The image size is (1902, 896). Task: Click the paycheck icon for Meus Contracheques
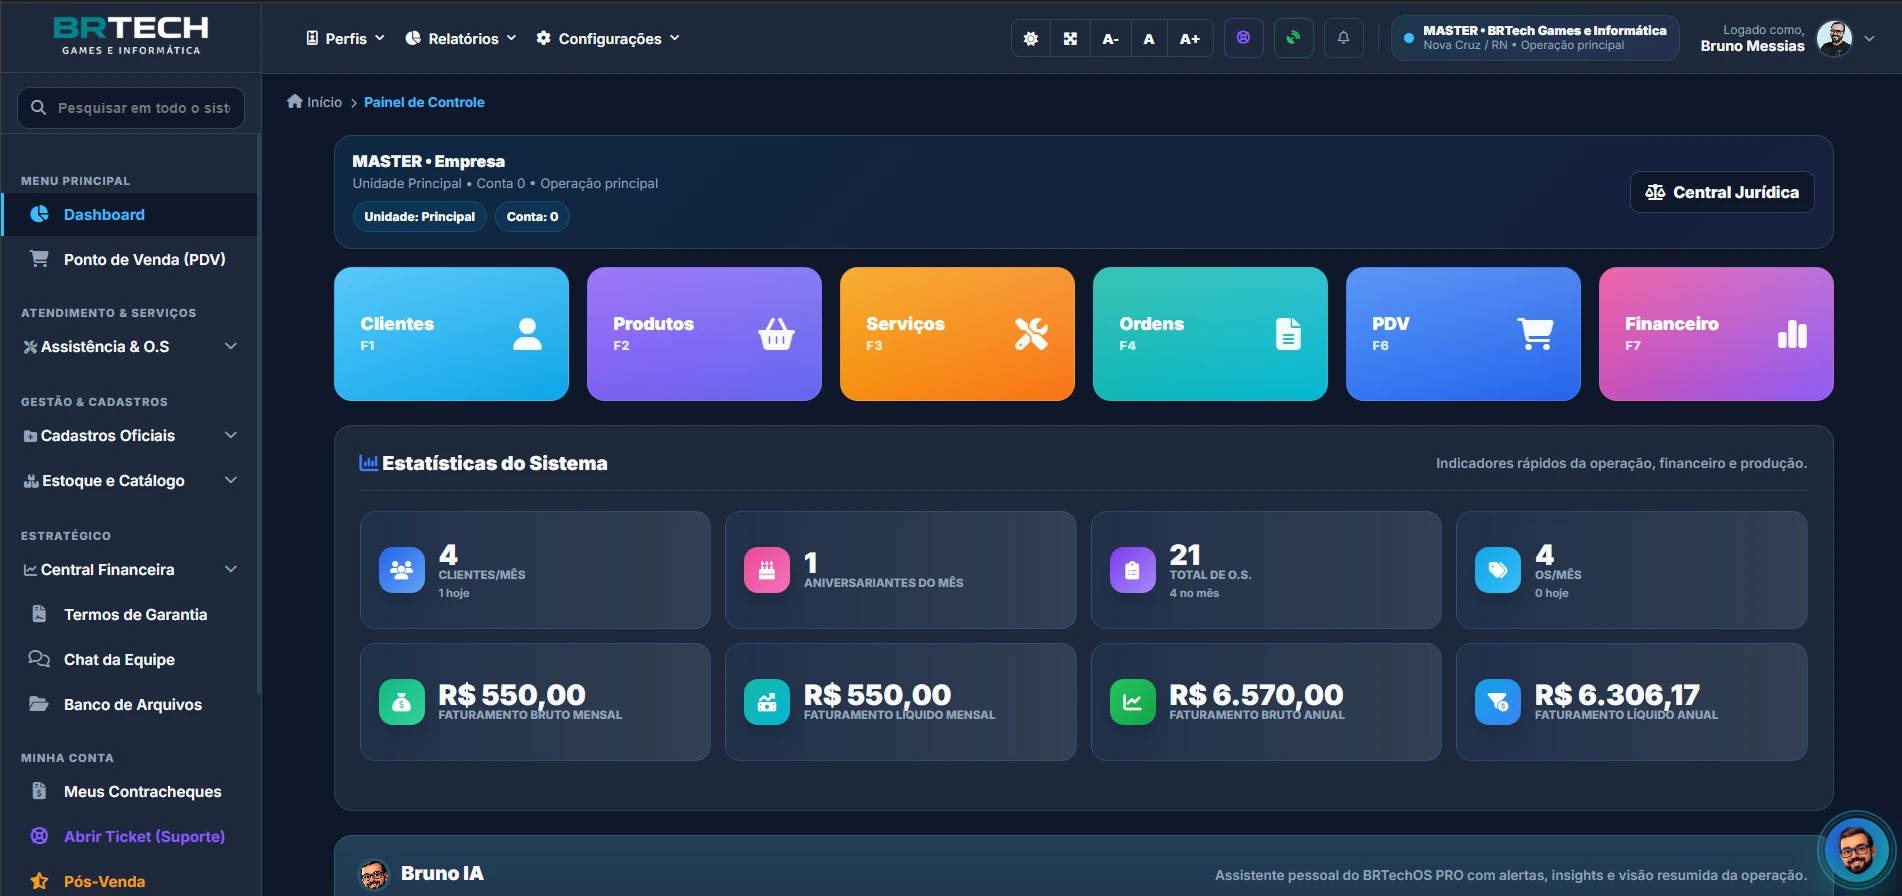click(x=39, y=791)
